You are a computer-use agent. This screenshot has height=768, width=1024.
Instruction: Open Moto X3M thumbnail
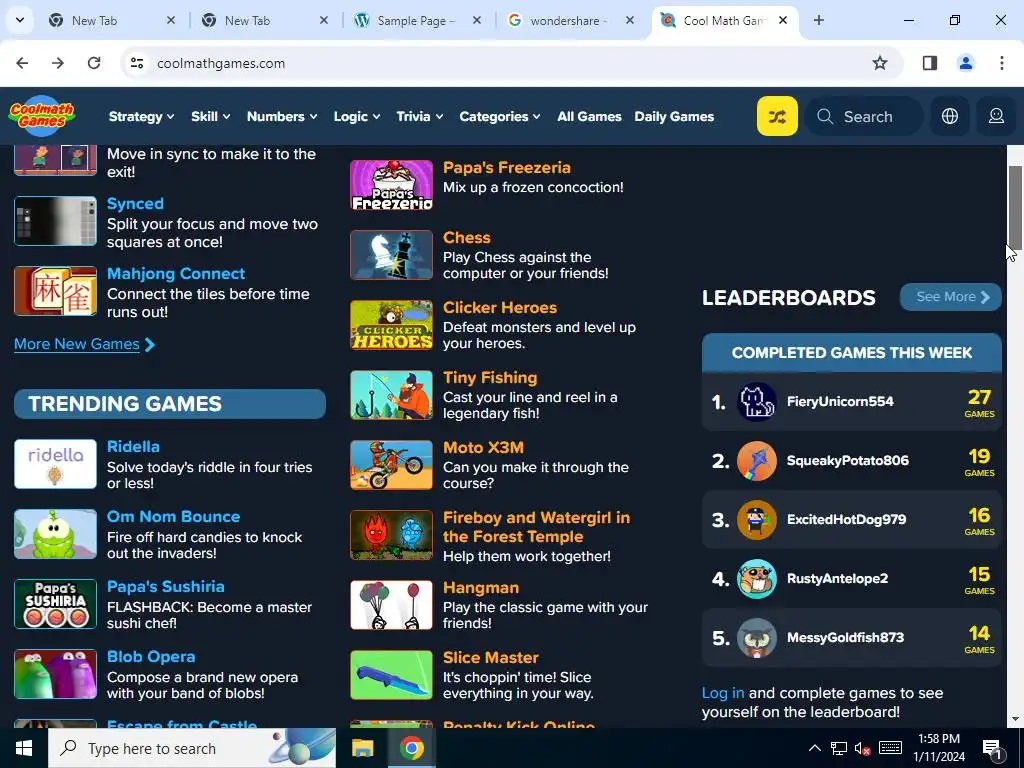[x=391, y=465]
